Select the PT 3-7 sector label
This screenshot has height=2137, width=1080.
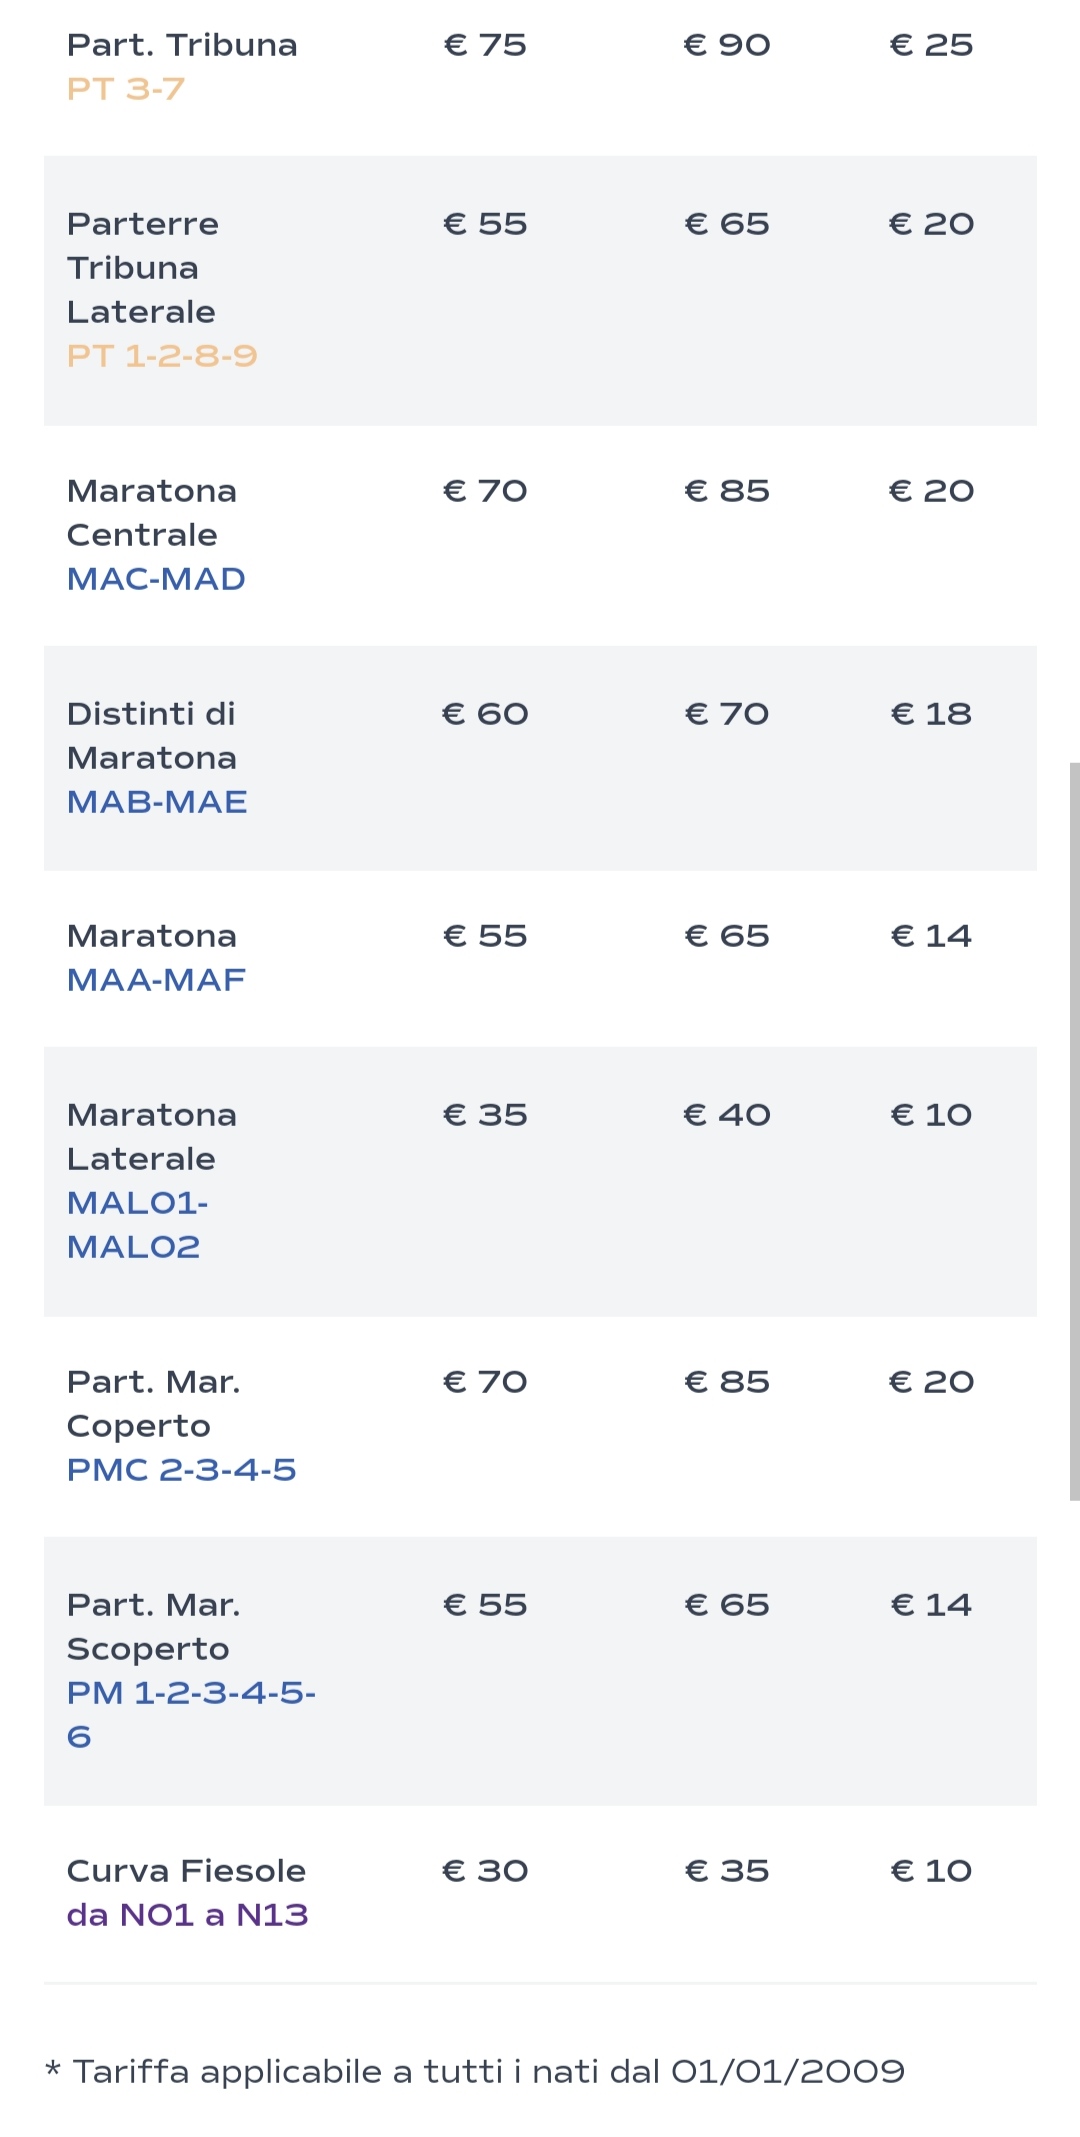[126, 89]
